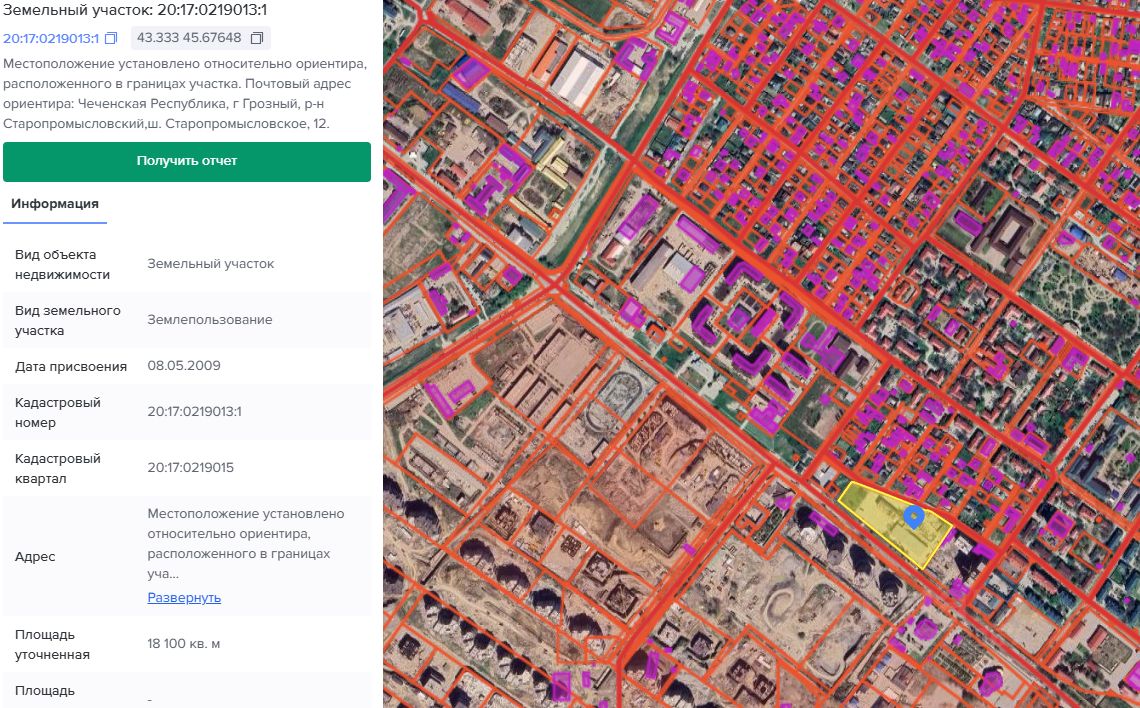Copy the cadastral number 20:17:0219013:1
This screenshot has width=1140, height=708.
click(x=111, y=38)
